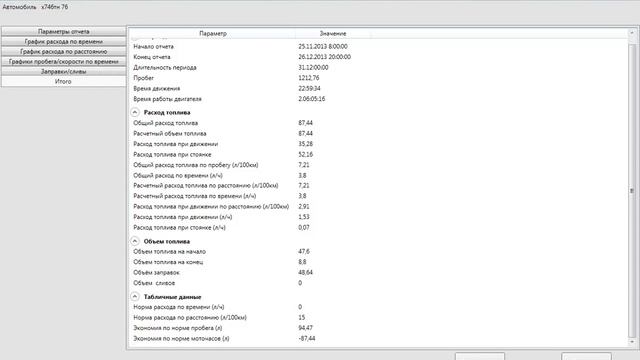Open the Параметры отчета tab
The image size is (640, 360).
tap(64, 31)
